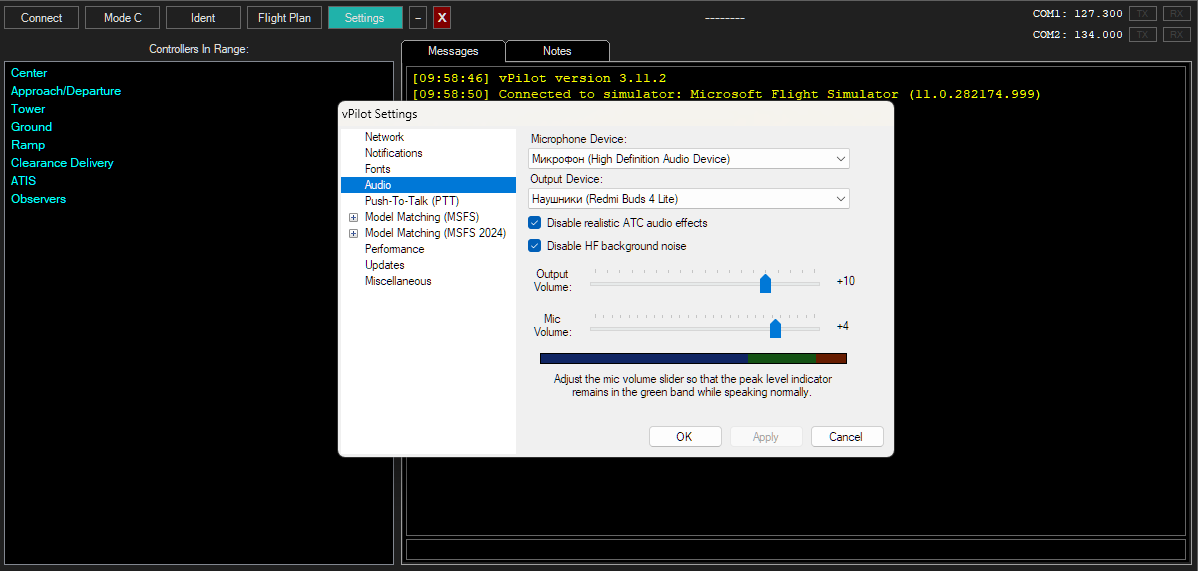Open the Microphone Device dropdown
This screenshot has height=571, width=1198.
(x=688, y=159)
